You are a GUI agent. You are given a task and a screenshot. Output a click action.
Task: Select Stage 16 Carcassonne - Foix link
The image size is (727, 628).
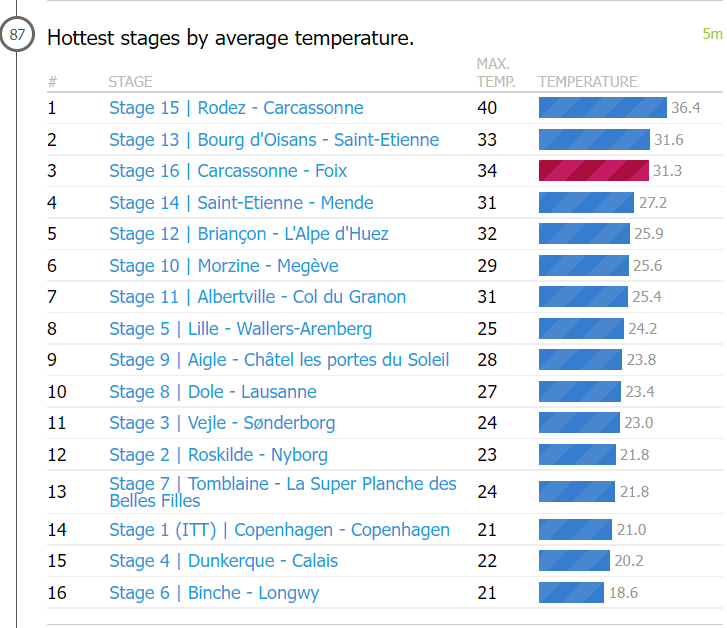pyautogui.click(x=228, y=171)
